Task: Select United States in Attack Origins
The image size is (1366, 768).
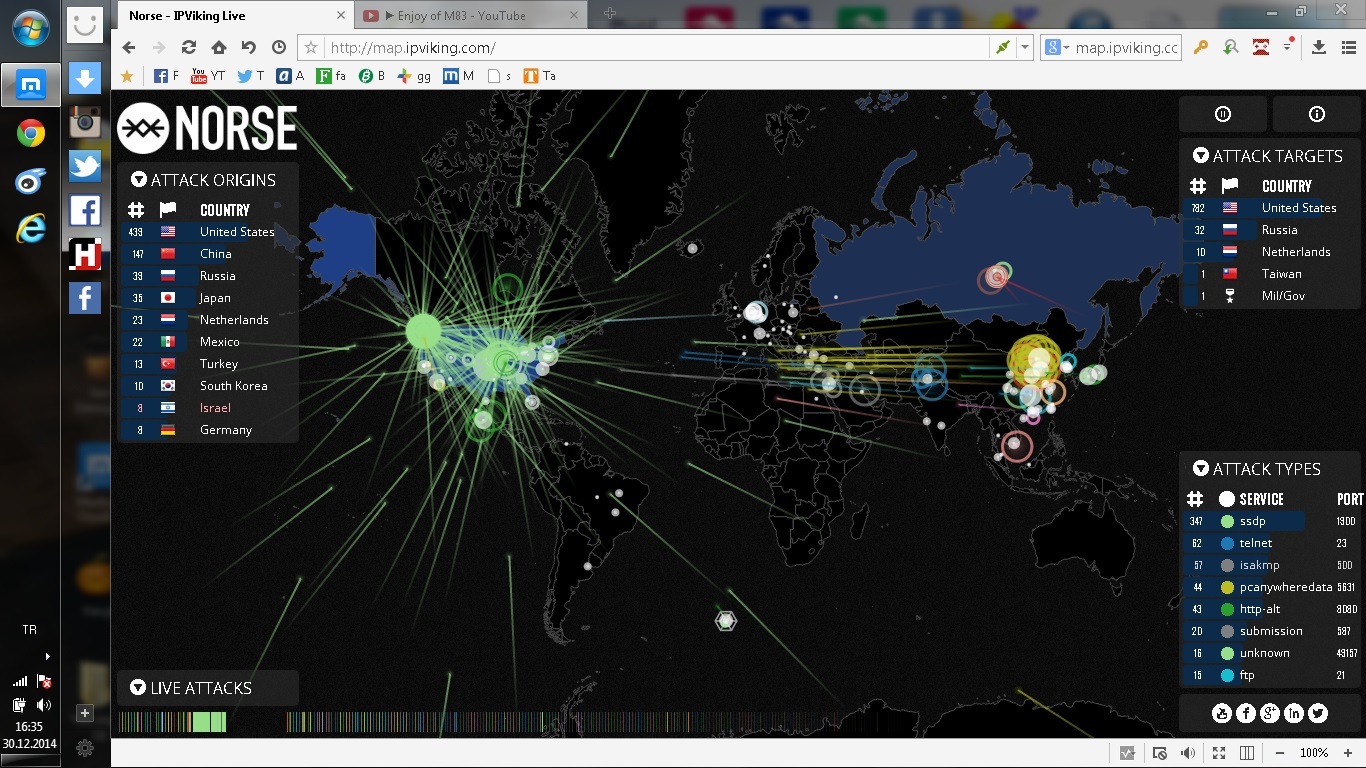Action: pyautogui.click(x=209, y=232)
